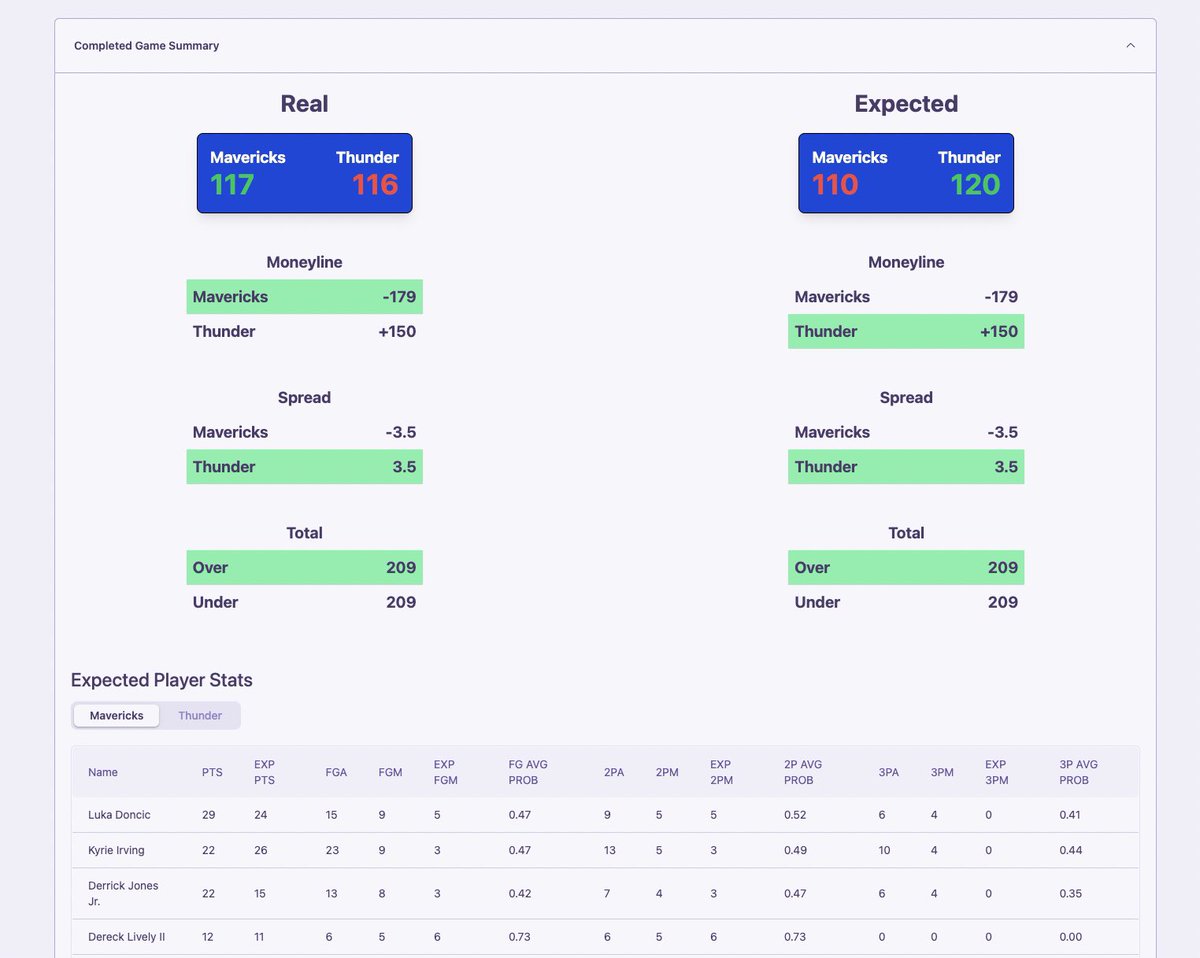This screenshot has width=1200, height=958.
Task: Click the Expected heading
Action: 906,104
